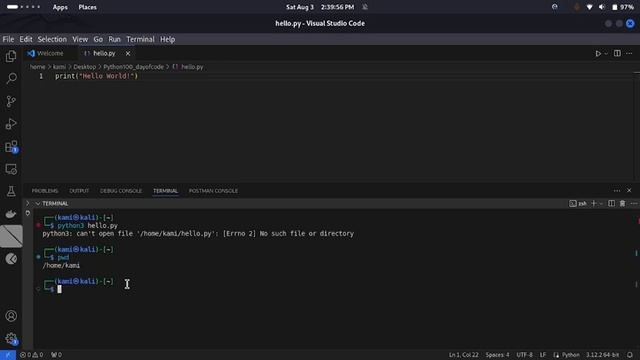640x360 pixels.
Task: Open the Manage gear settings icon
Action: (x=11, y=338)
